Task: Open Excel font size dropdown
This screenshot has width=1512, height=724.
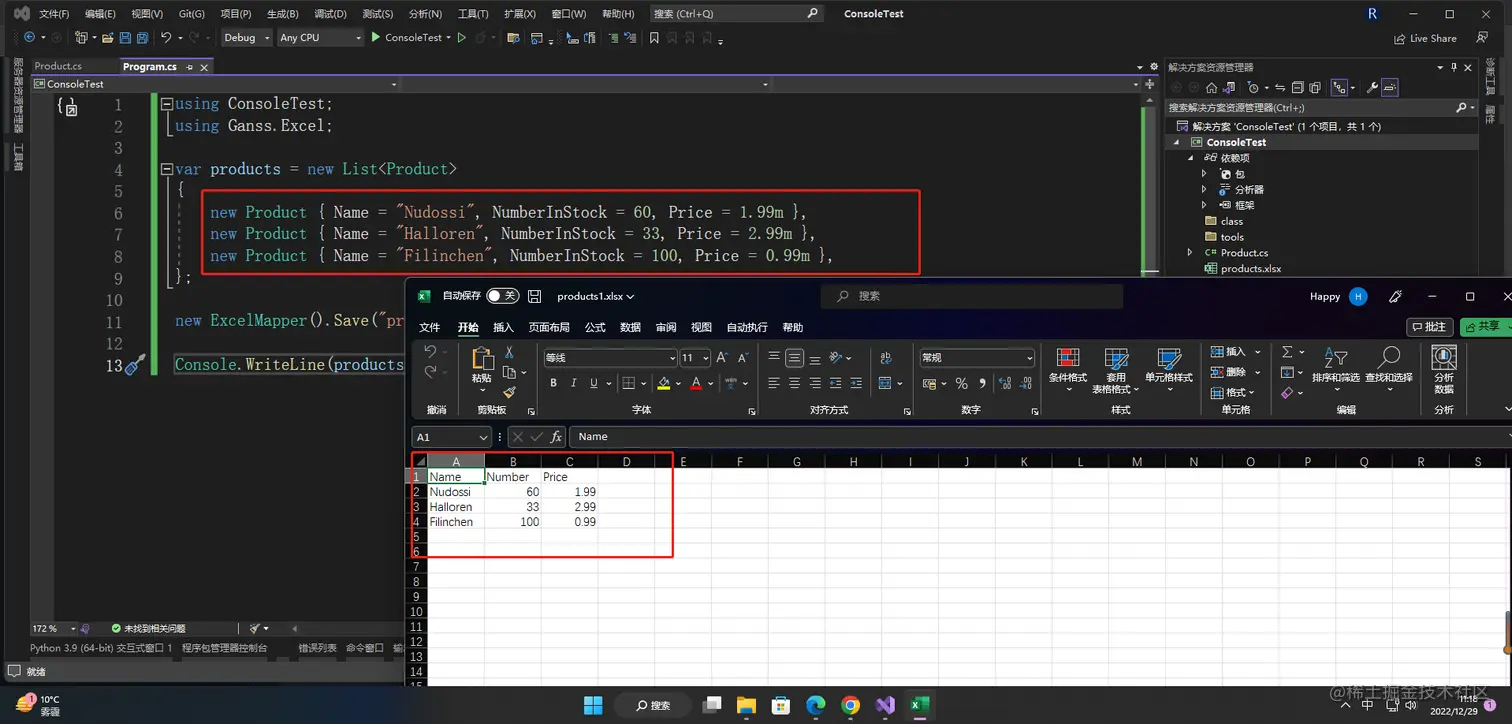Action: (x=706, y=358)
